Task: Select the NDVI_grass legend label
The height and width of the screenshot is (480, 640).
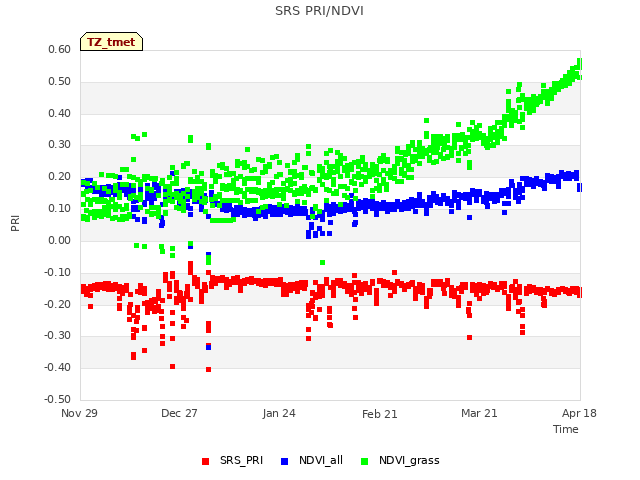Action: [409, 460]
